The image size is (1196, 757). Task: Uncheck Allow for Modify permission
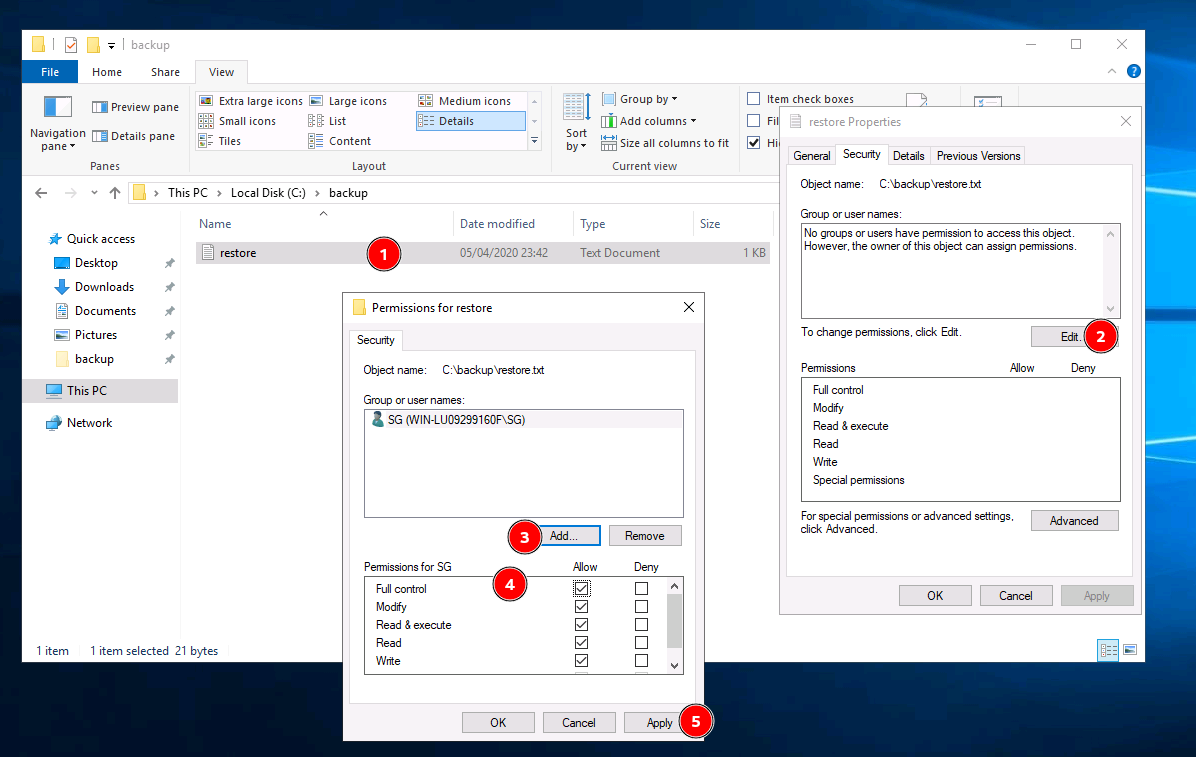coord(581,607)
